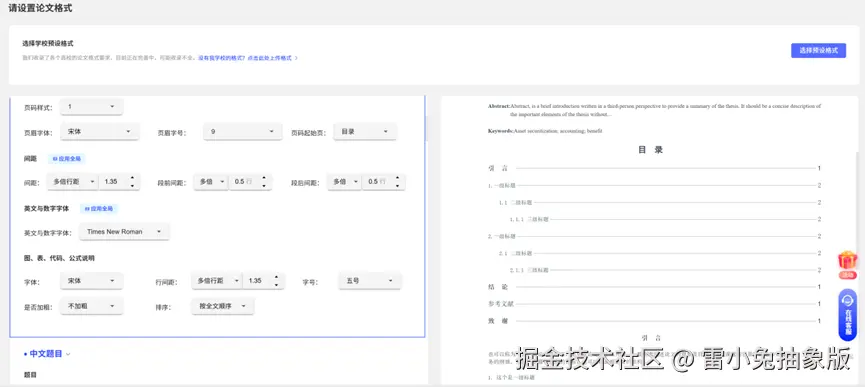The height and width of the screenshot is (387, 865).
Task: Click the Abstract paragraph in preview
Action: (x=655, y=110)
